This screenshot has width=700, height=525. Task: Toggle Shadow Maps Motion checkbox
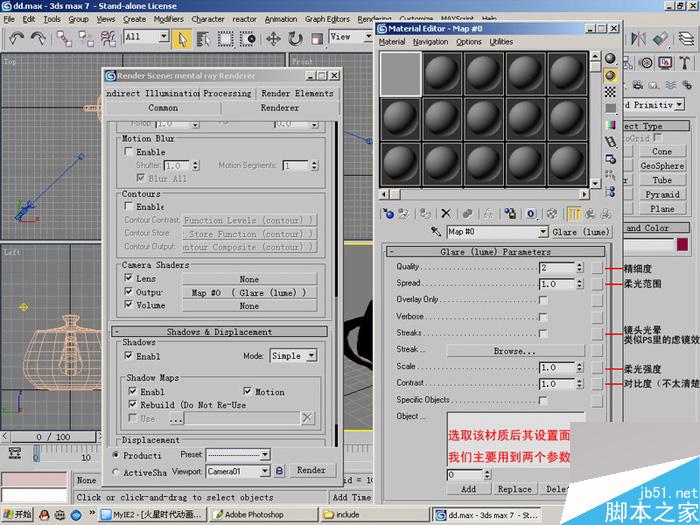click(247, 391)
